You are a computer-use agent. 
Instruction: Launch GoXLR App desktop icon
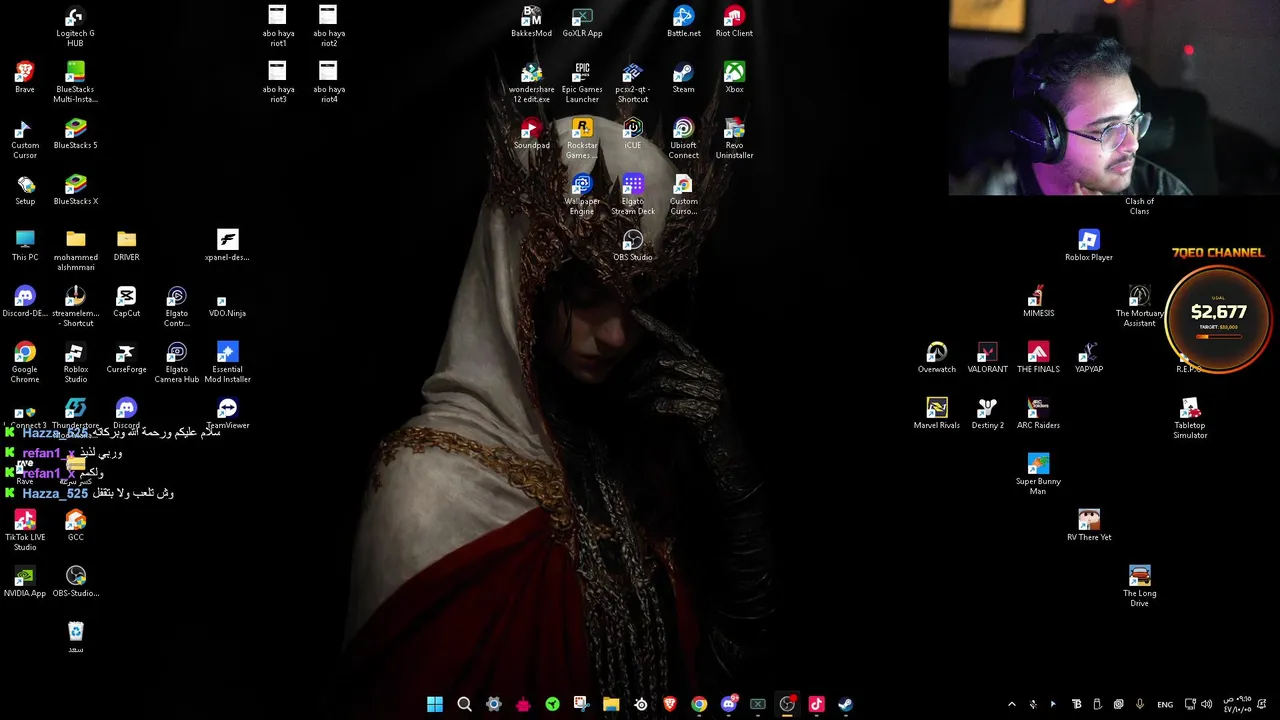click(582, 22)
